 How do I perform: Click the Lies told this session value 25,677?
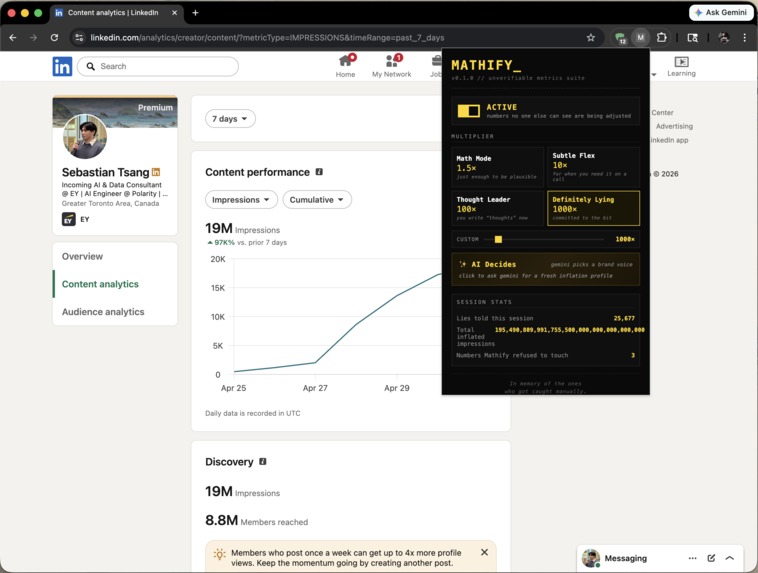click(x=624, y=318)
